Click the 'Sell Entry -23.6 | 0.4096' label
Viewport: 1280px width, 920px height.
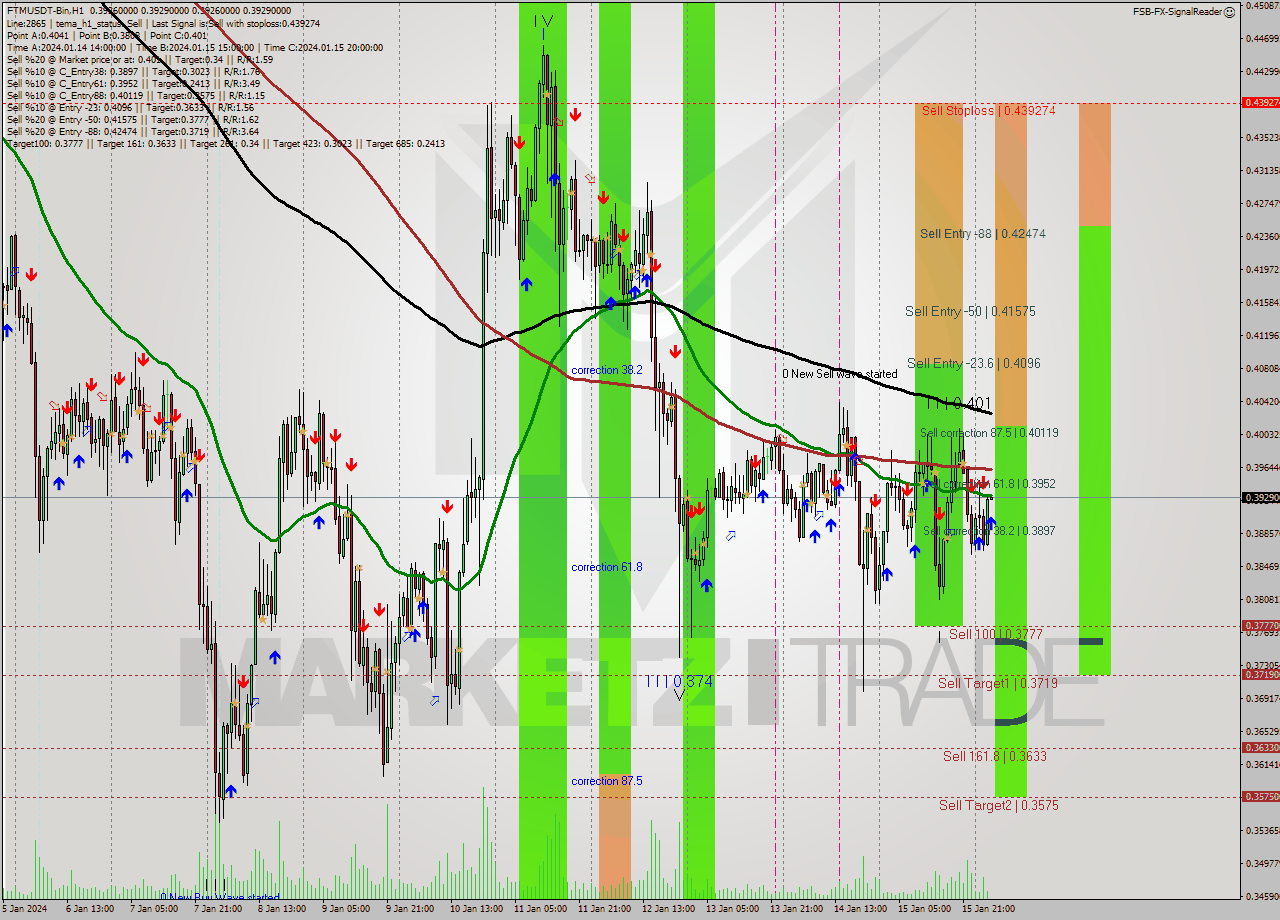point(974,363)
